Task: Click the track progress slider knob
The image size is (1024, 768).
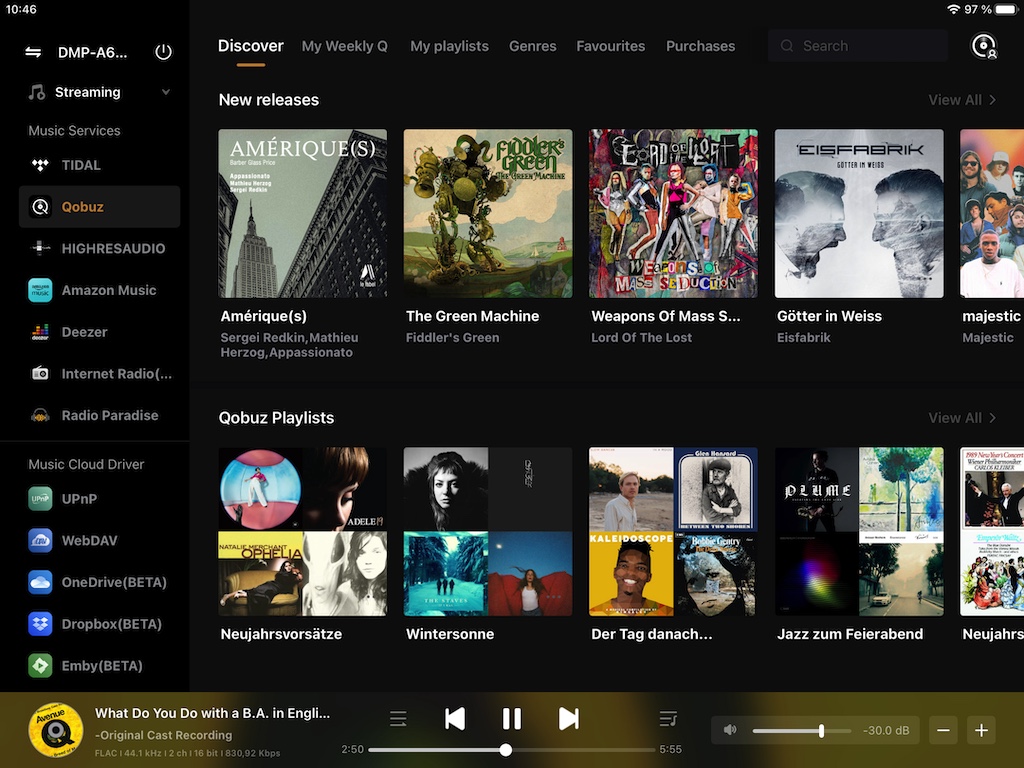Action: click(505, 750)
